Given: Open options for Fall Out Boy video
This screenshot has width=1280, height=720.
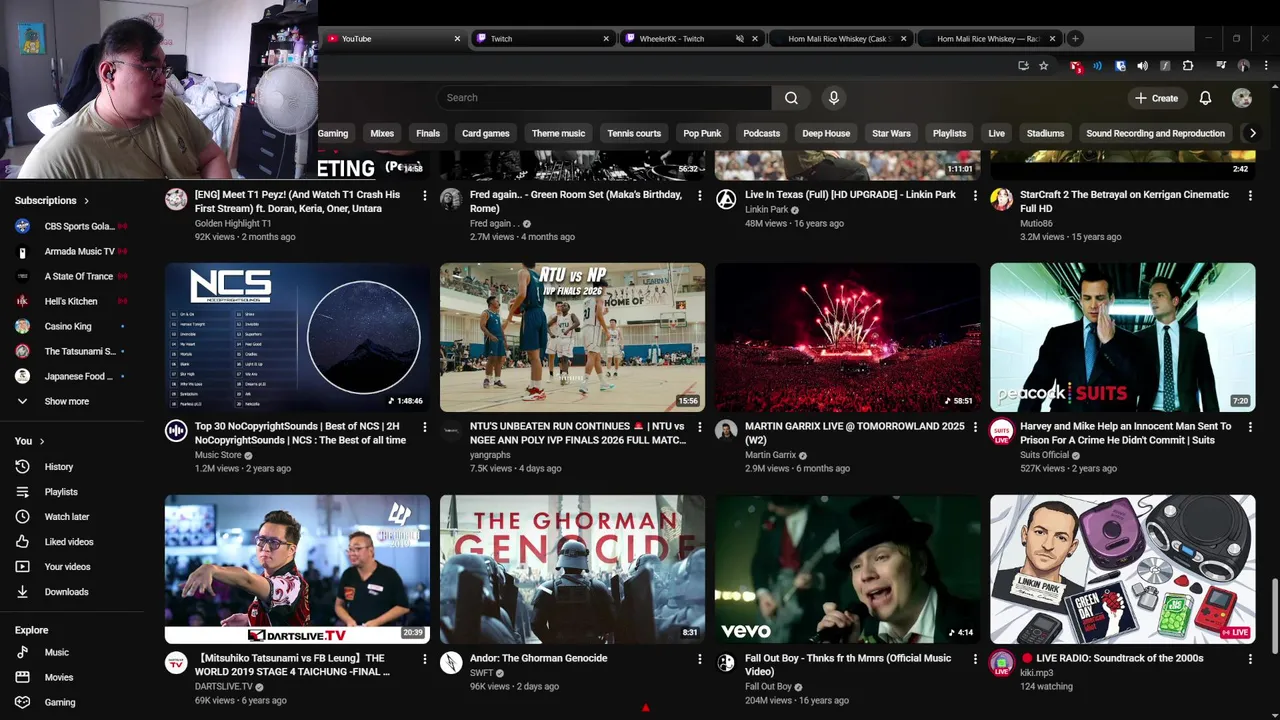Looking at the screenshot, I should point(975,659).
